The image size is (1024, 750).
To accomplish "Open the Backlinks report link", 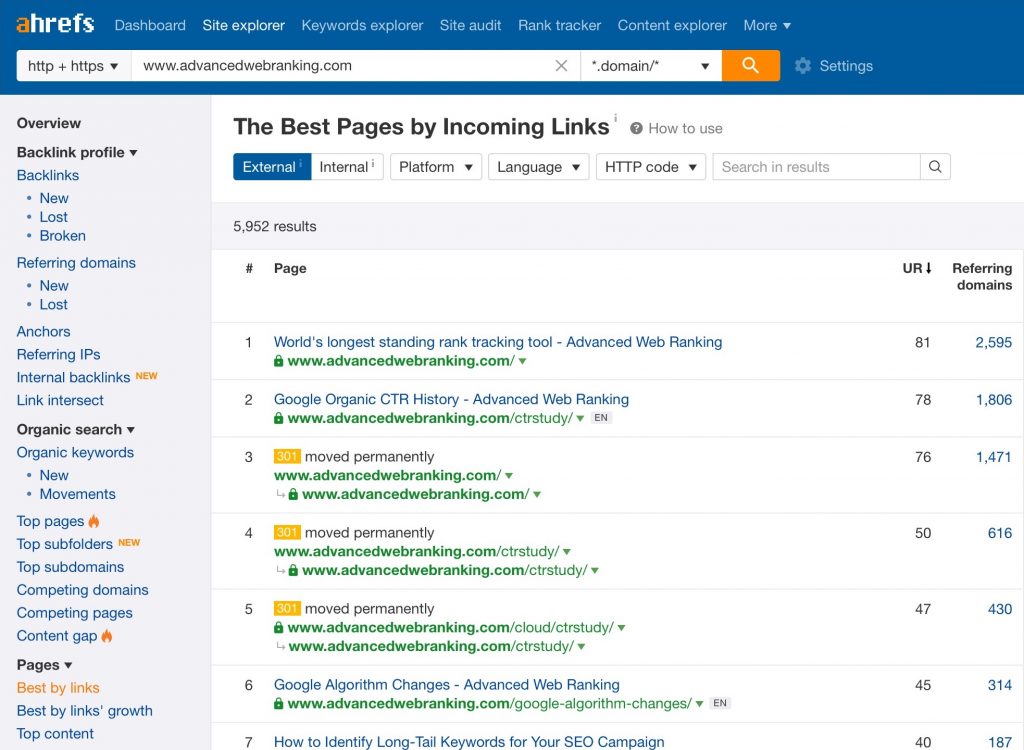I will tap(48, 175).
